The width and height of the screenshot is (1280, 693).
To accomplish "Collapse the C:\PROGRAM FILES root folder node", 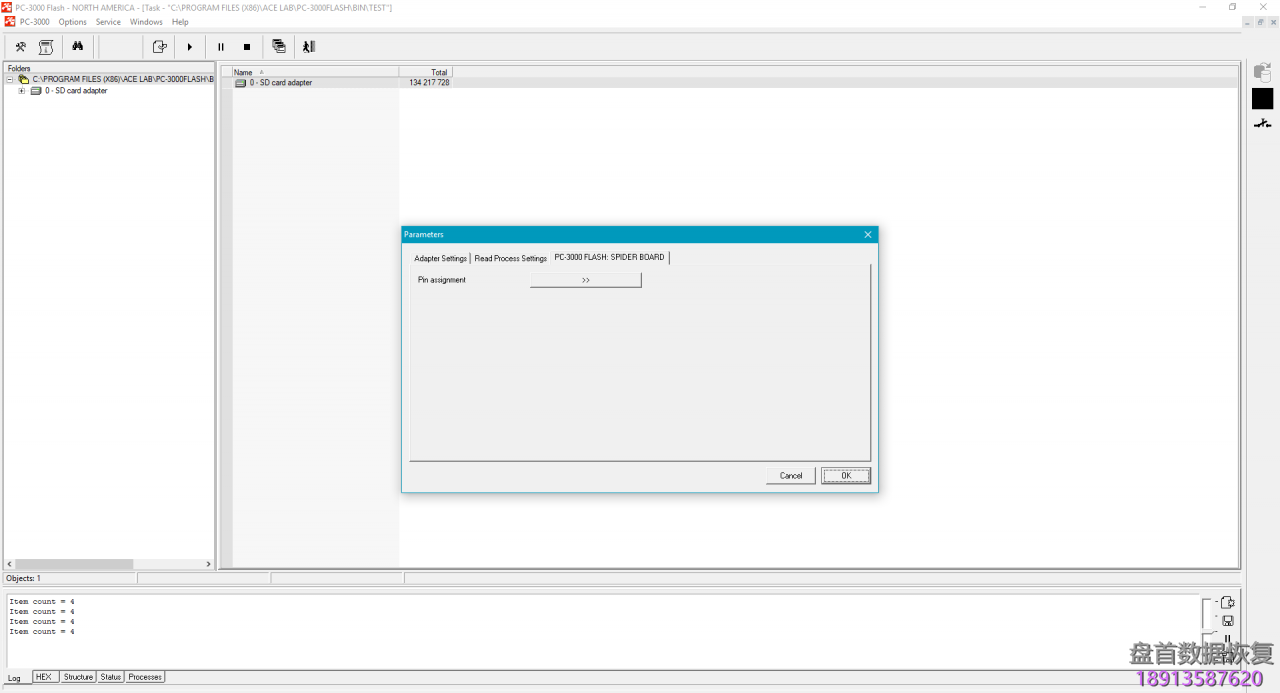I will tap(10, 79).
